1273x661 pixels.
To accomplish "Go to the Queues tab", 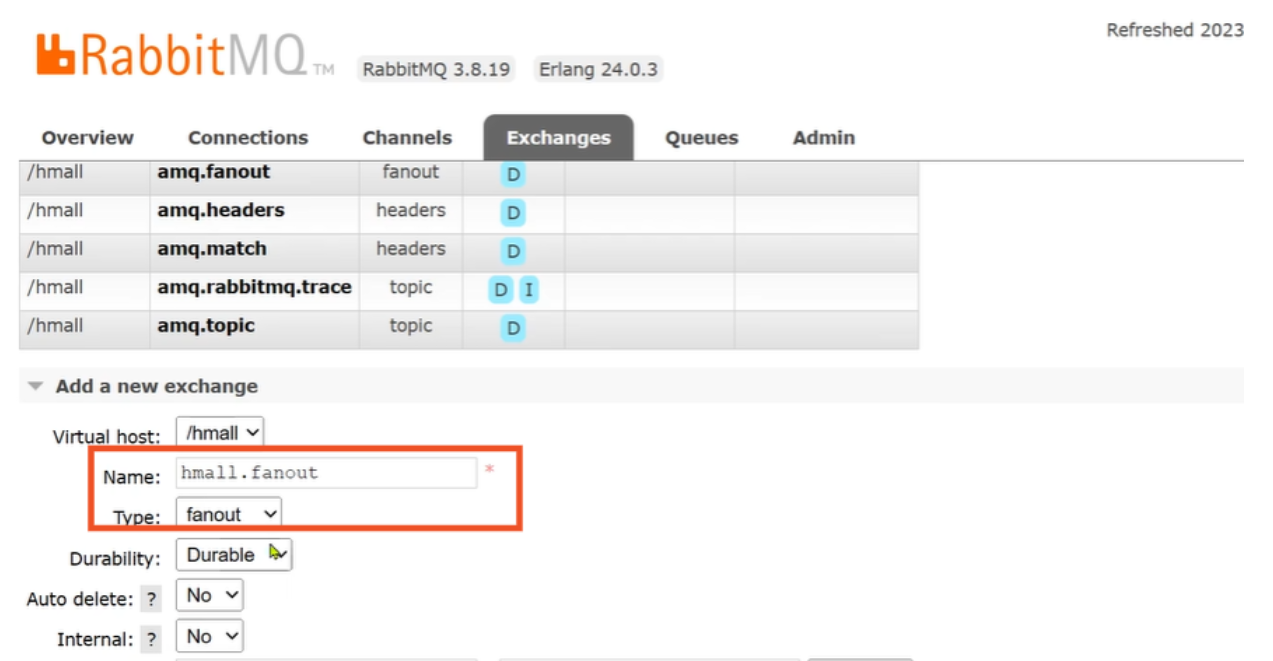I will coord(702,138).
